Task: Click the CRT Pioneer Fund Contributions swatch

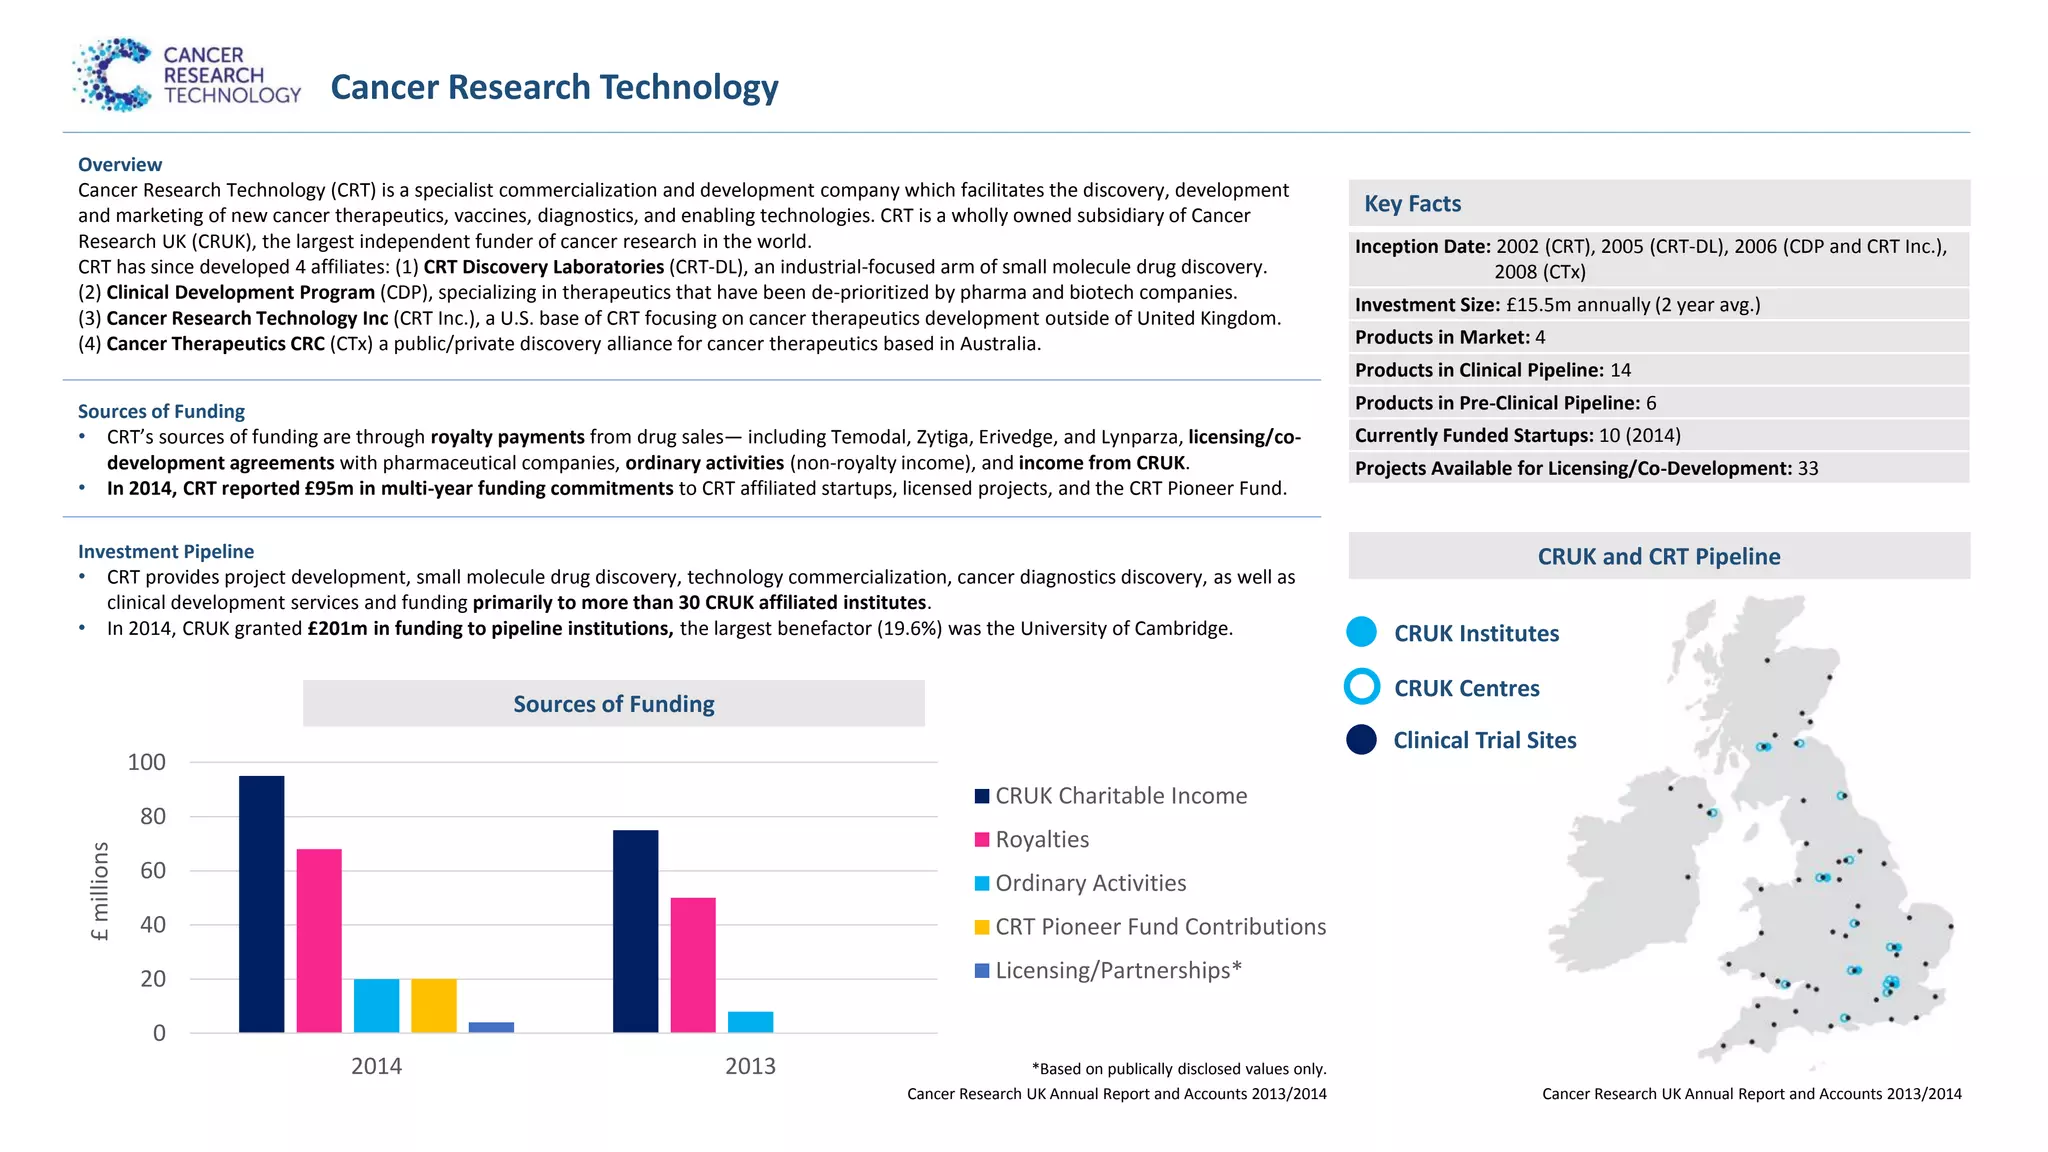Action: [982, 927]
